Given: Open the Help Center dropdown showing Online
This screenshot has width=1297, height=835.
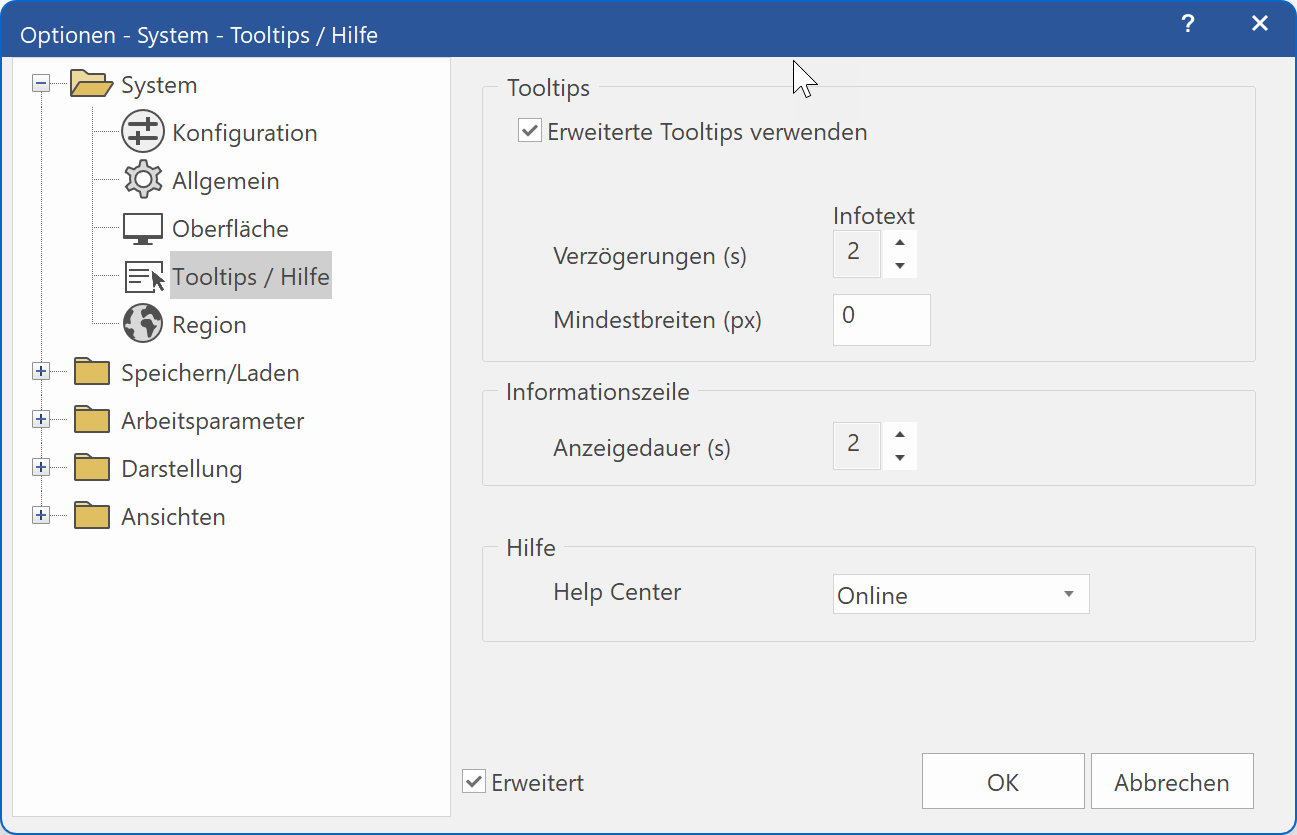Looking at the screenshot, I should [960, 594].
